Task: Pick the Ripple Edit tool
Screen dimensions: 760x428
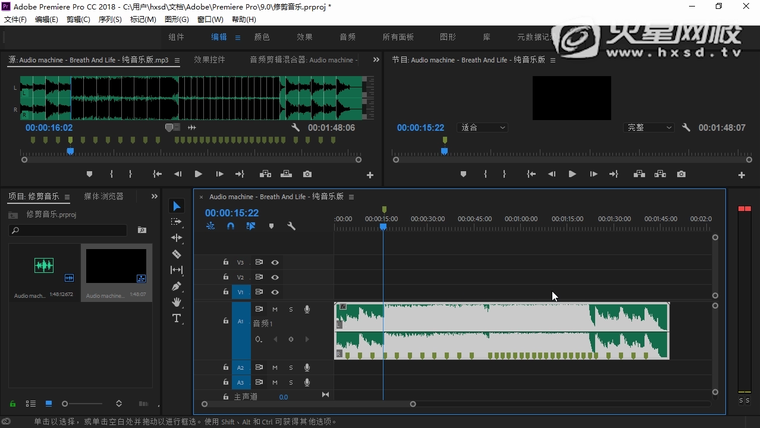Action: tap(177, 238)
